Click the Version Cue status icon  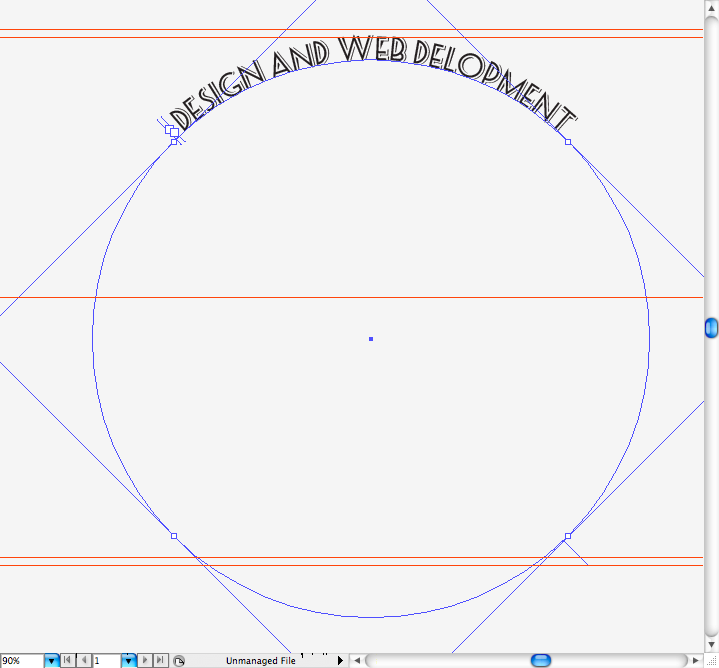tap(179, 661)
